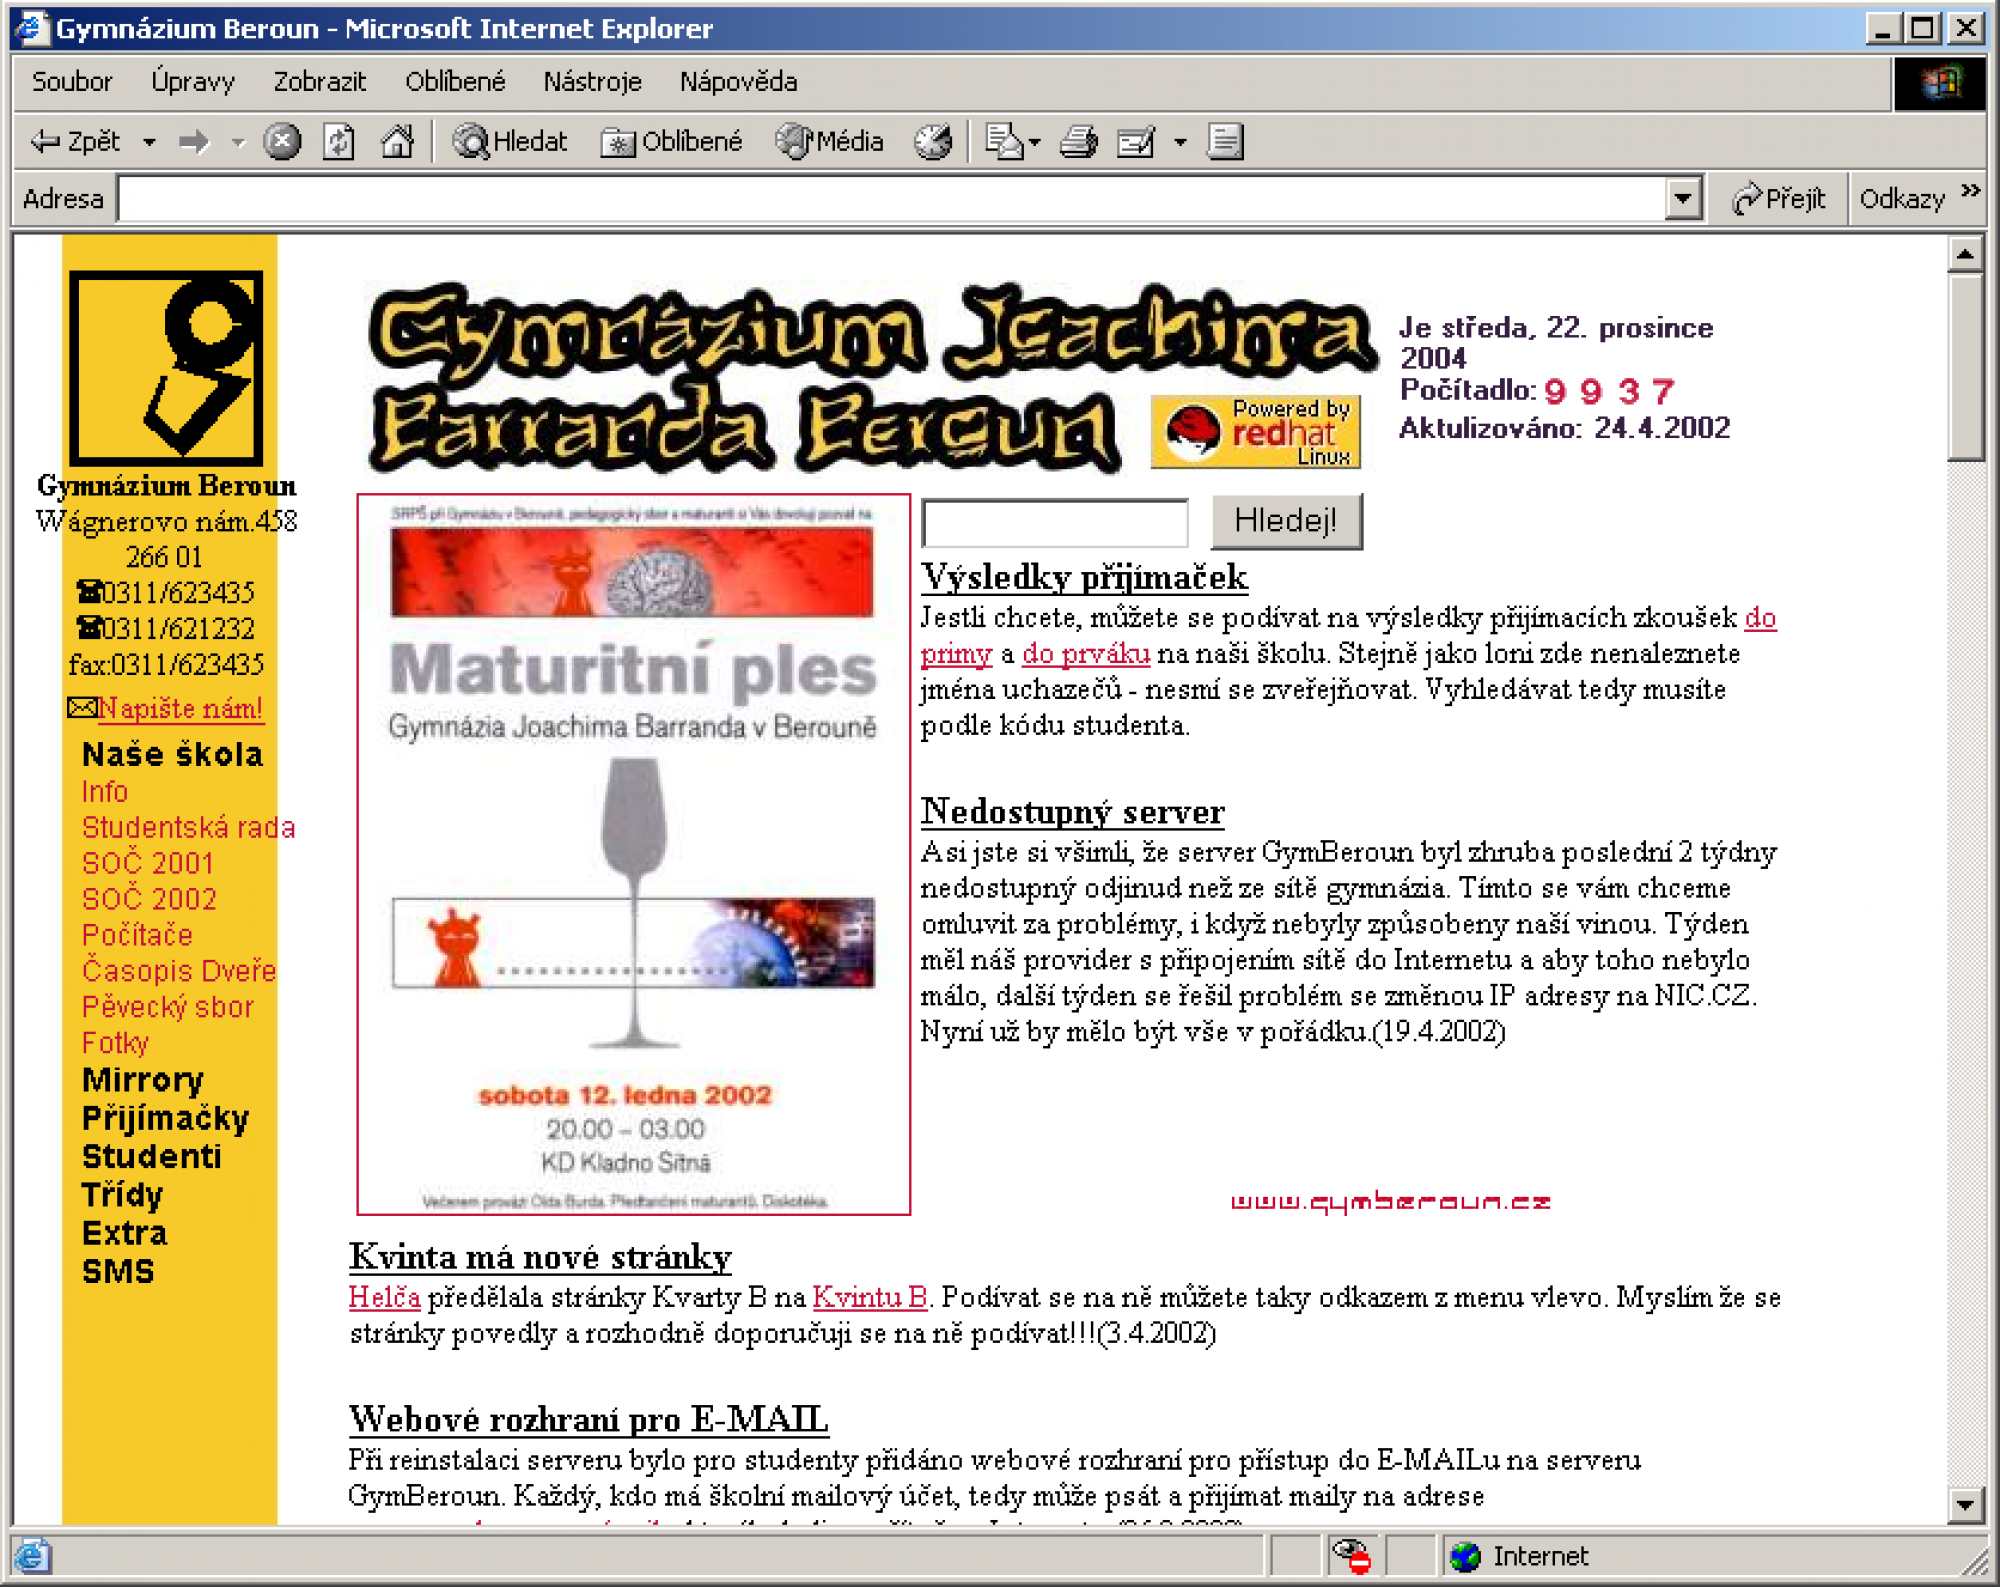Click the Internet zone globe icon
Image resolution: width=2000 pixels, height=1587 pixels.
[x=1465, y=1556]
